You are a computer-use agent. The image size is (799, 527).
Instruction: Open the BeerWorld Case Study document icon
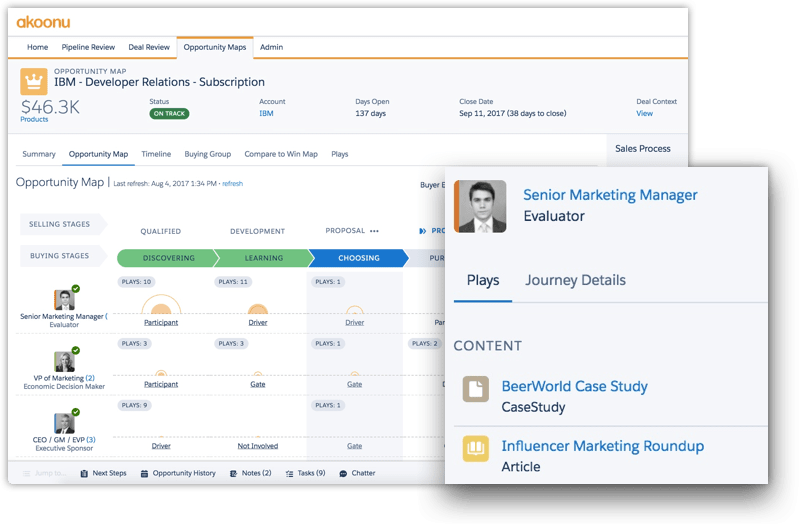(475, 389)
